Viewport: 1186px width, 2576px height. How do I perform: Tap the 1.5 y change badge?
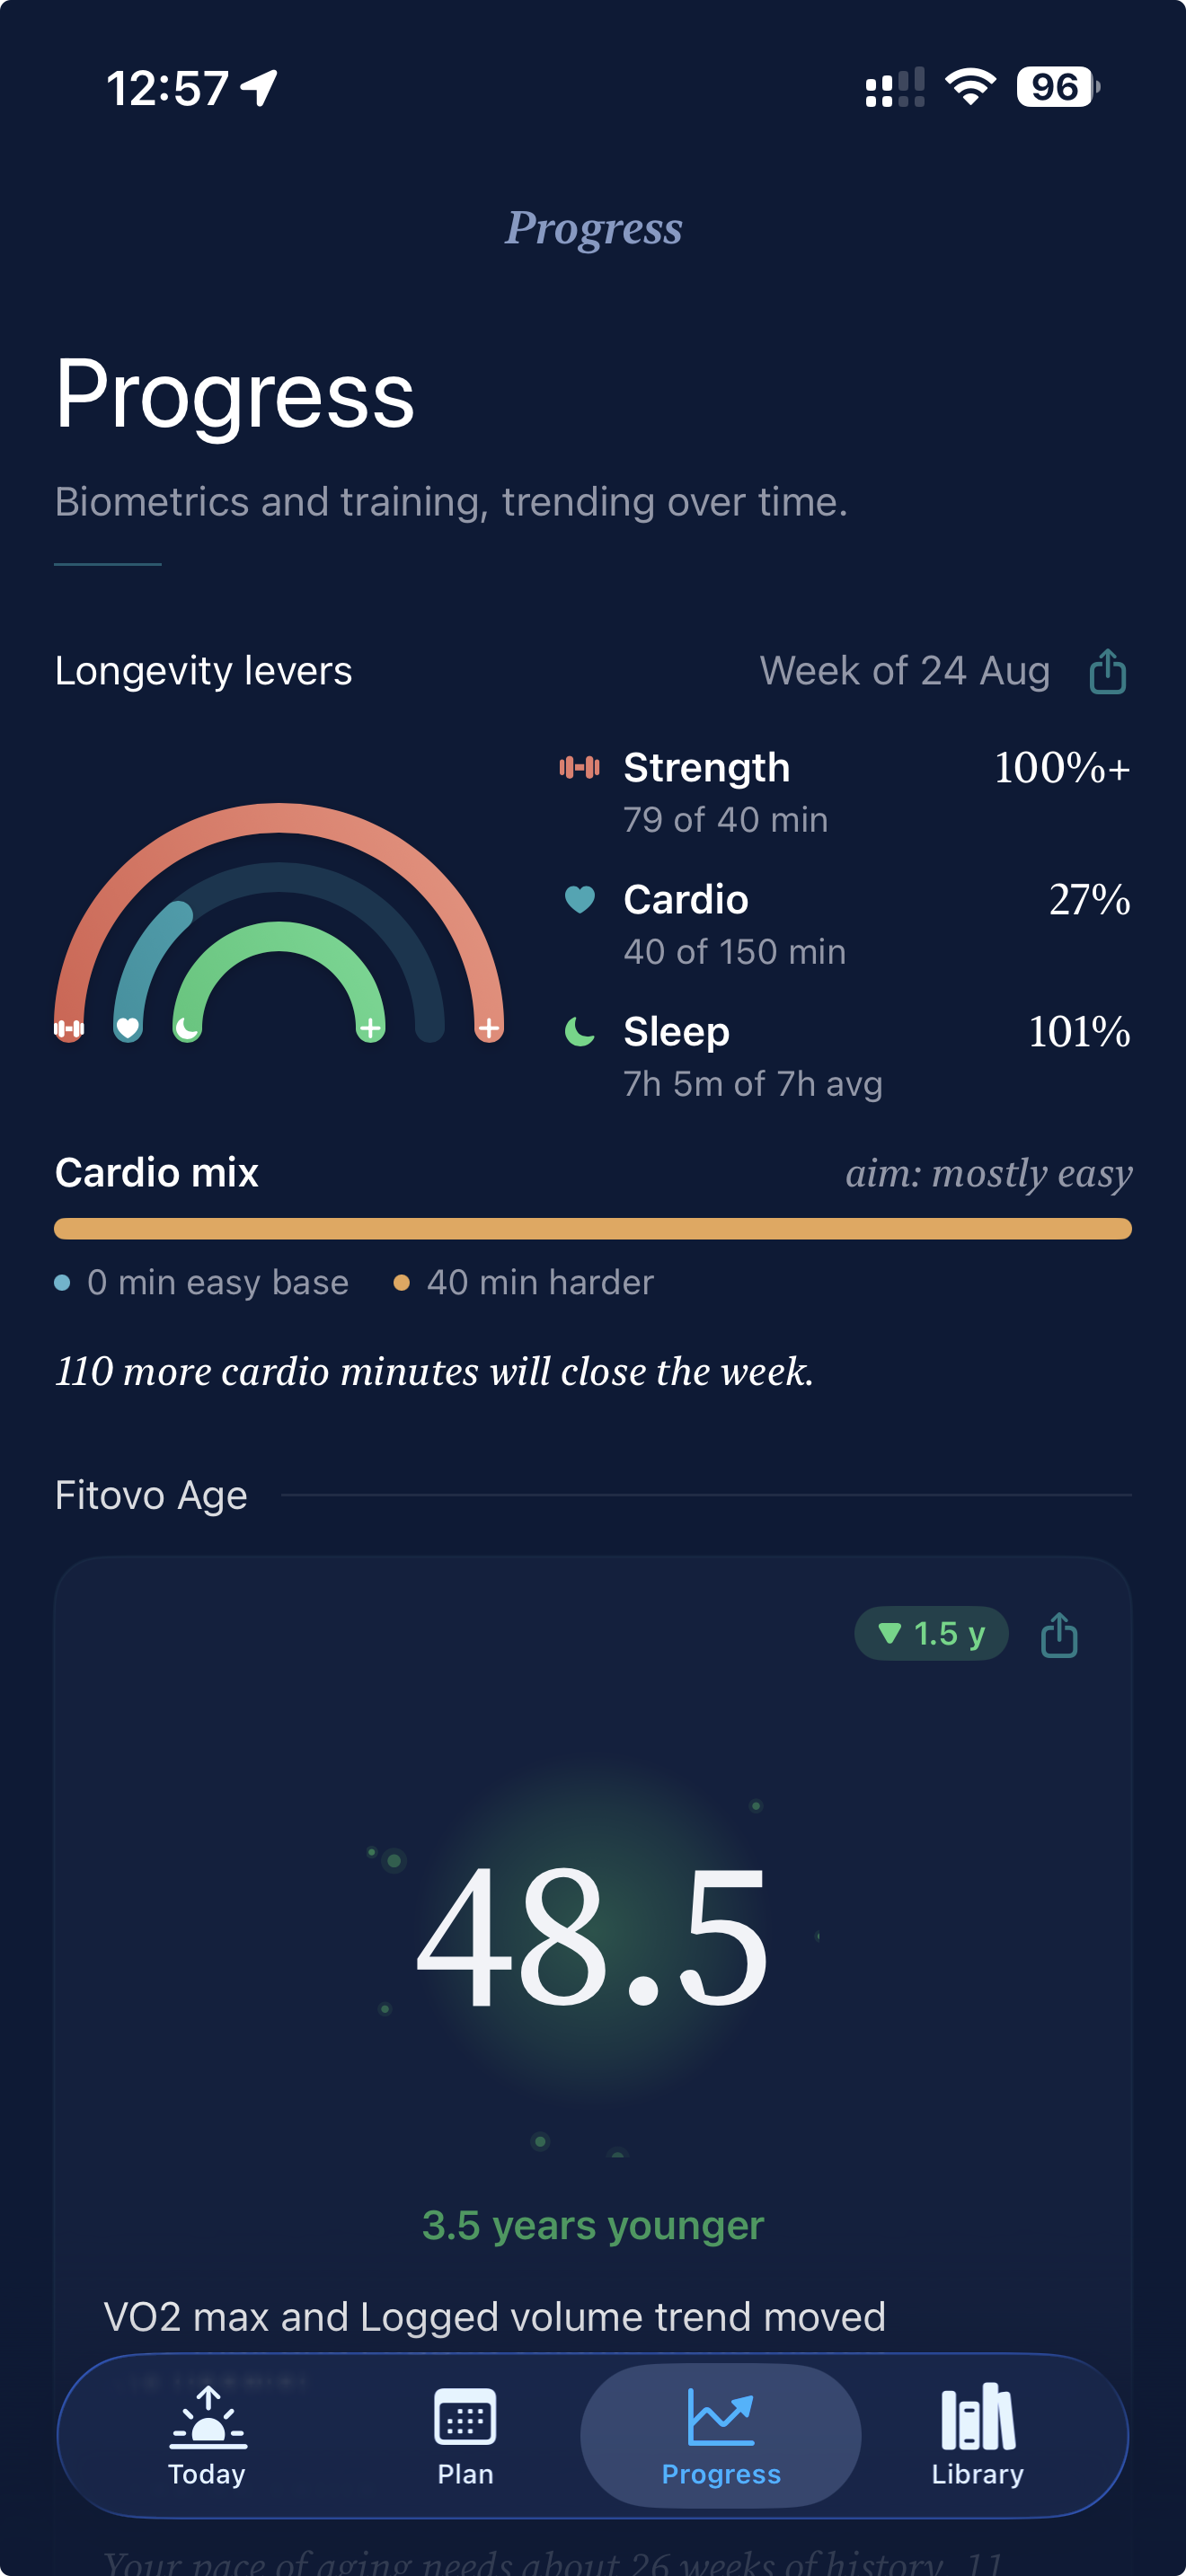(x=931, y=1634)
